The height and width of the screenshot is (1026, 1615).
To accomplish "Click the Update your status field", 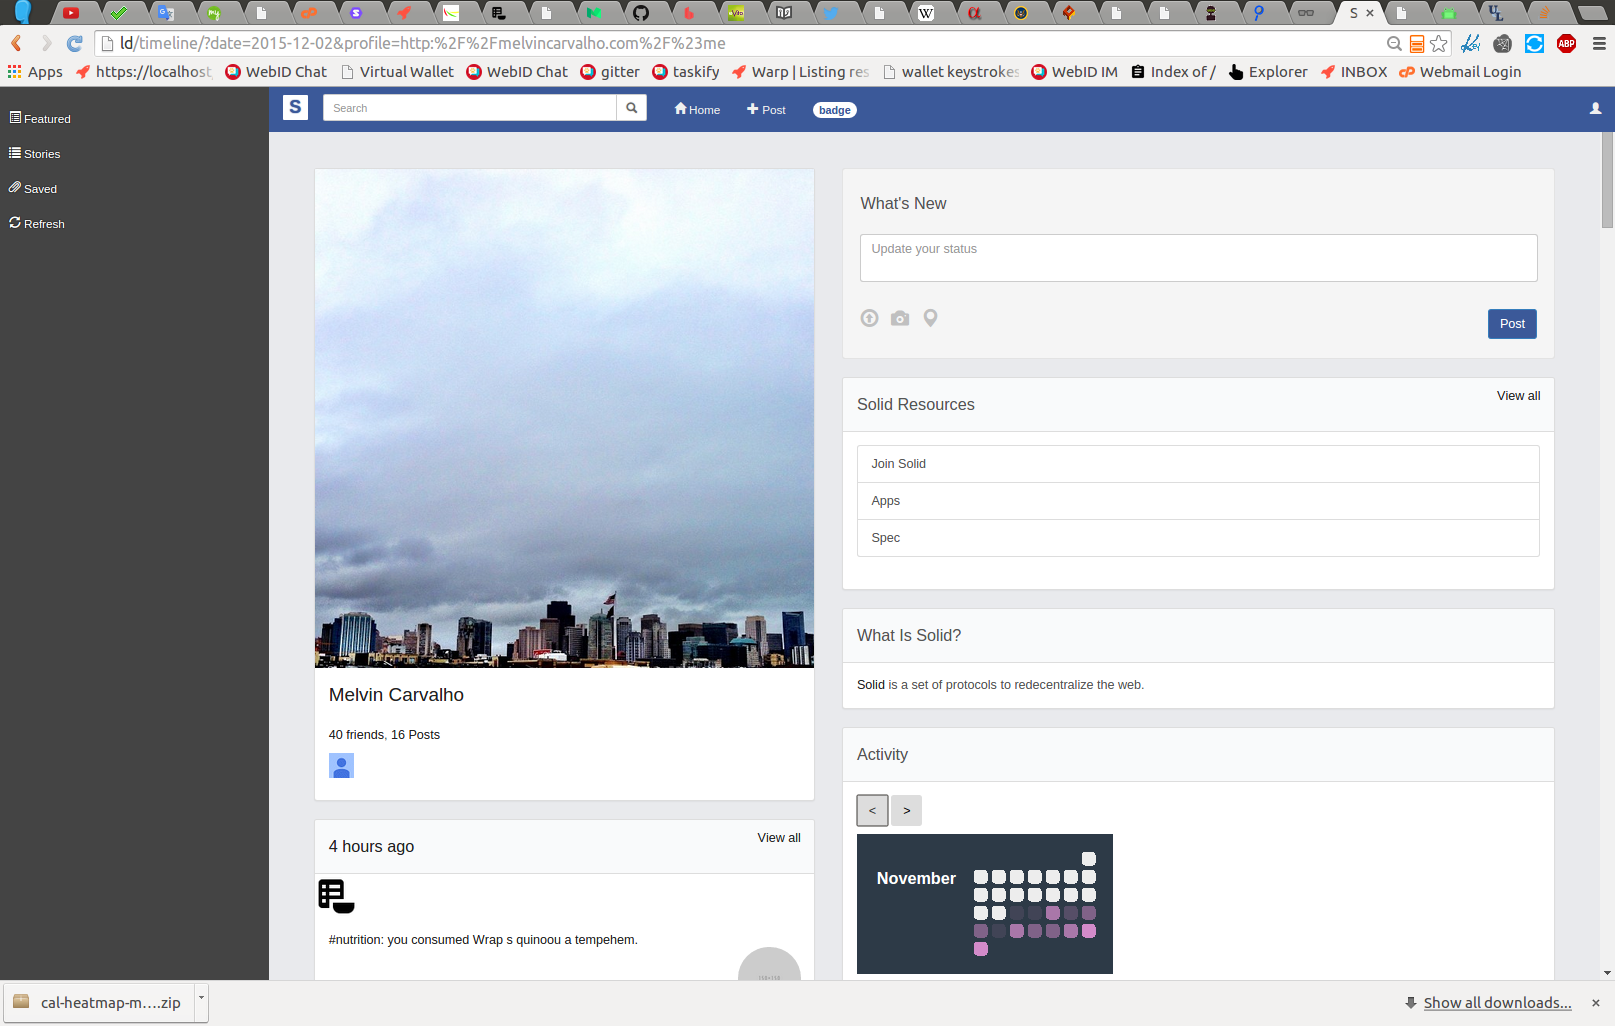I will click(1197, 258).
